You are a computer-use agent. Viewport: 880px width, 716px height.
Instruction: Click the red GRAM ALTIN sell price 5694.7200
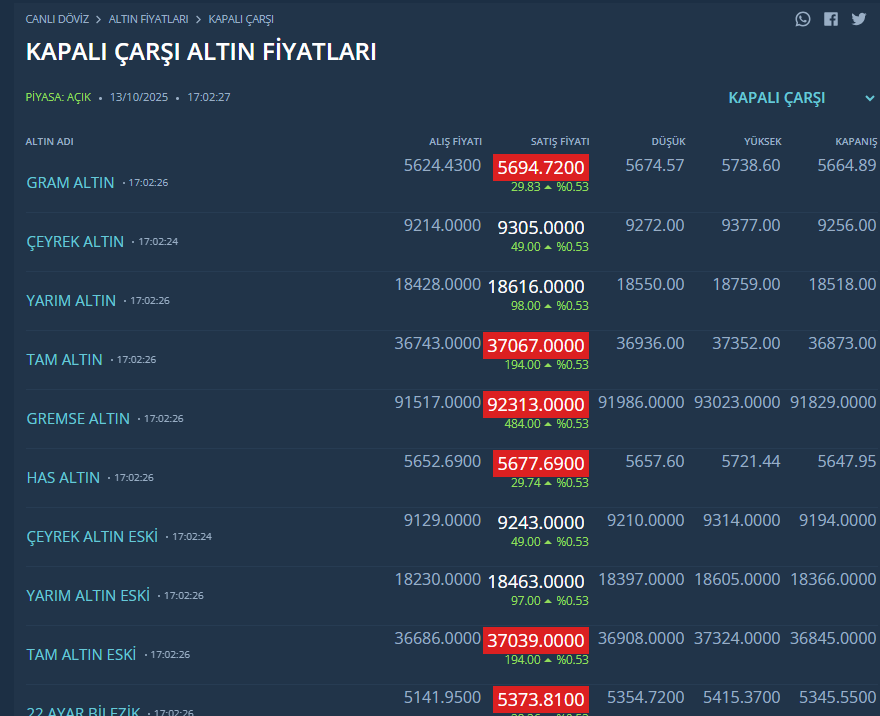540,167
